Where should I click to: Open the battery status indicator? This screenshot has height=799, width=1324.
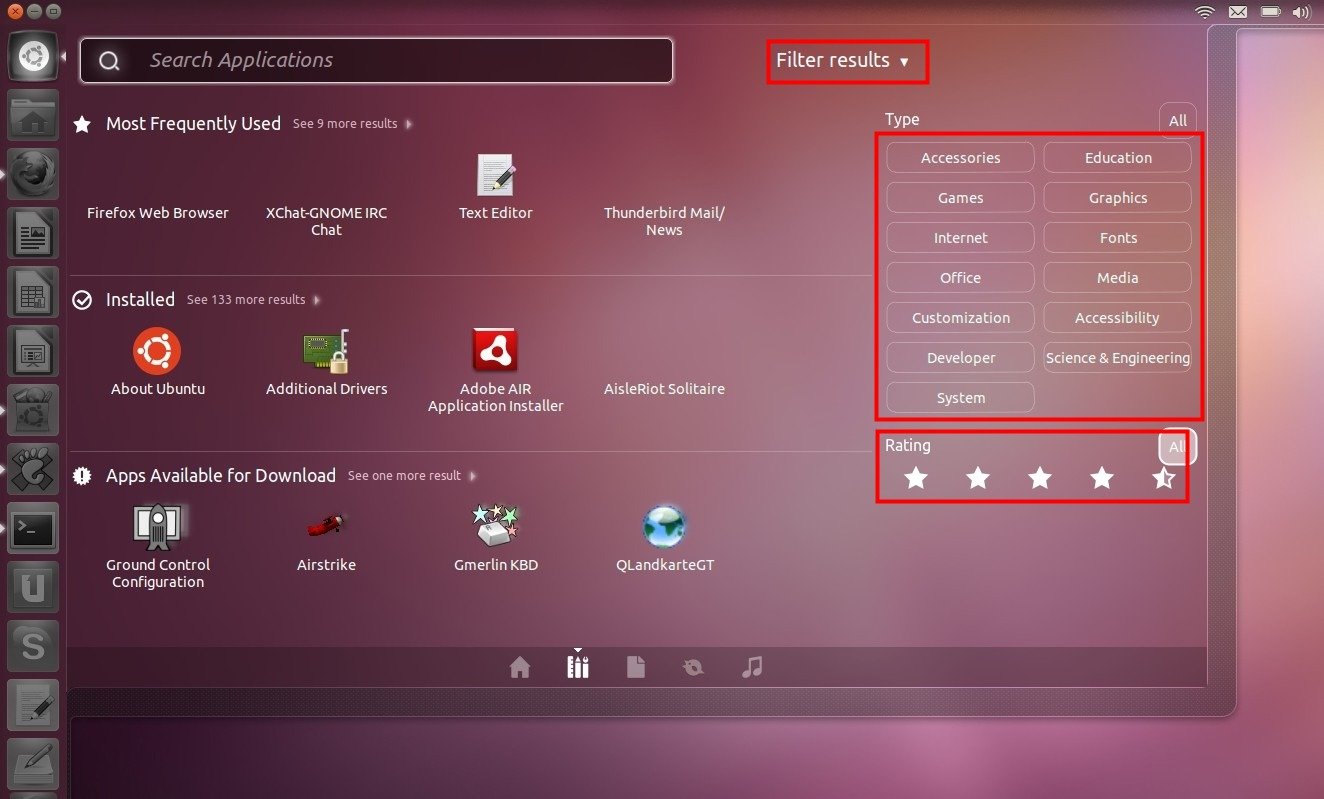1270,12
